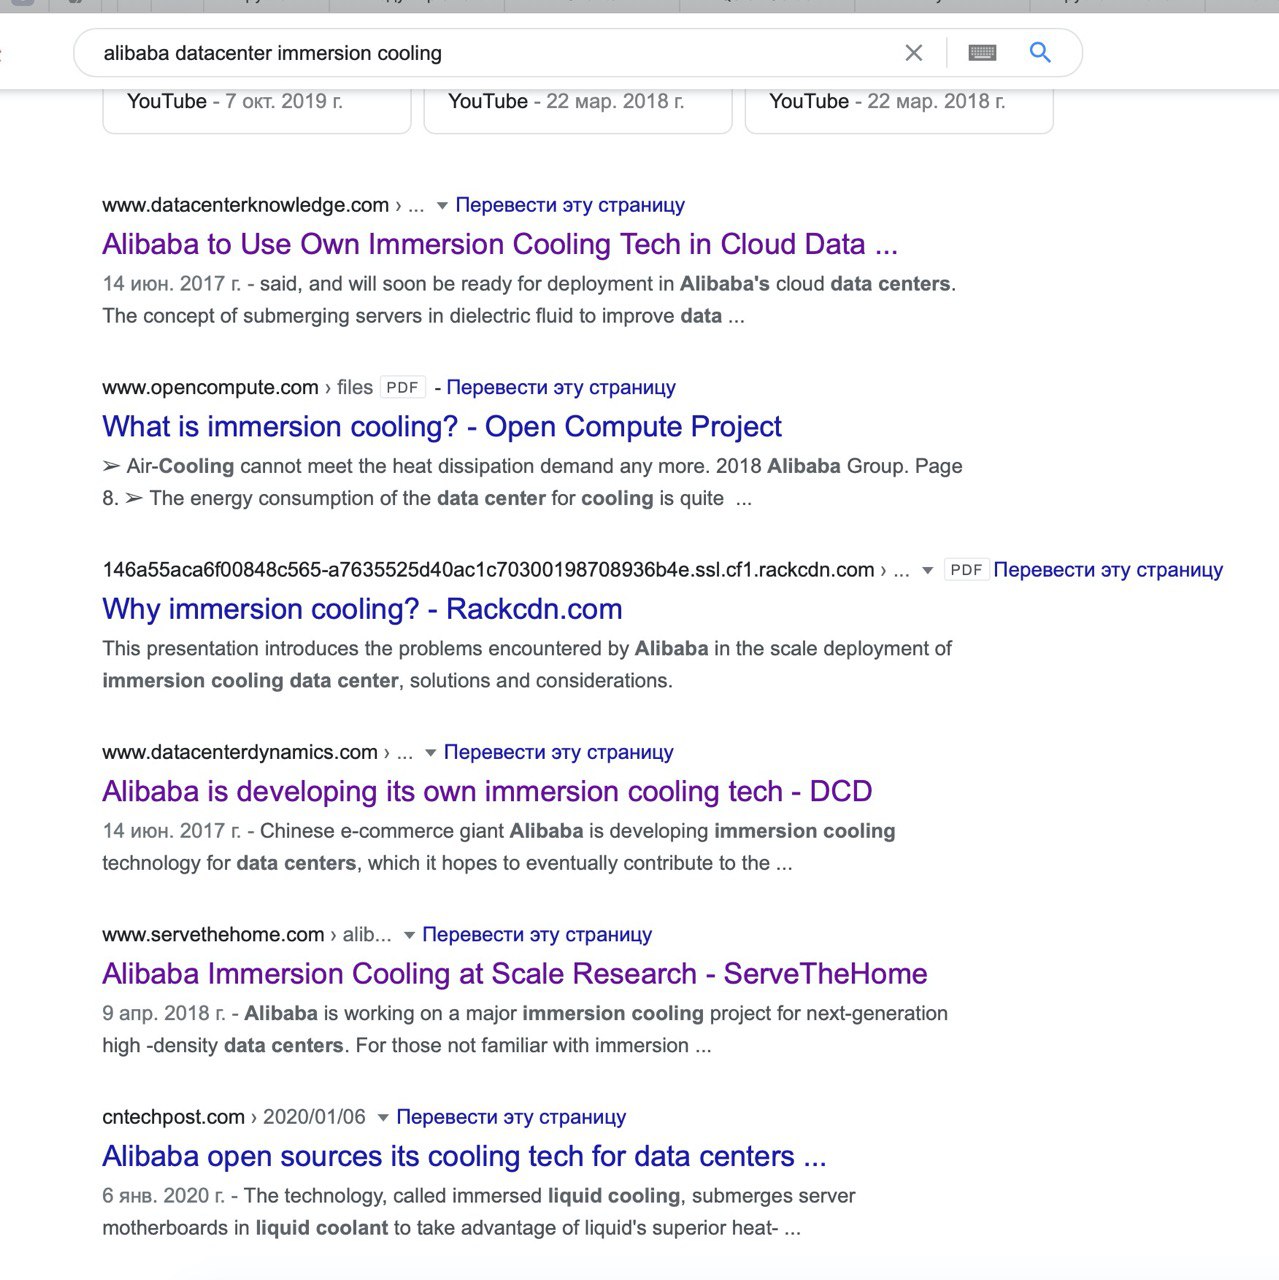Translate the datacenterknowledge.com result page
1279x1280 pixels.
[570, 205]
